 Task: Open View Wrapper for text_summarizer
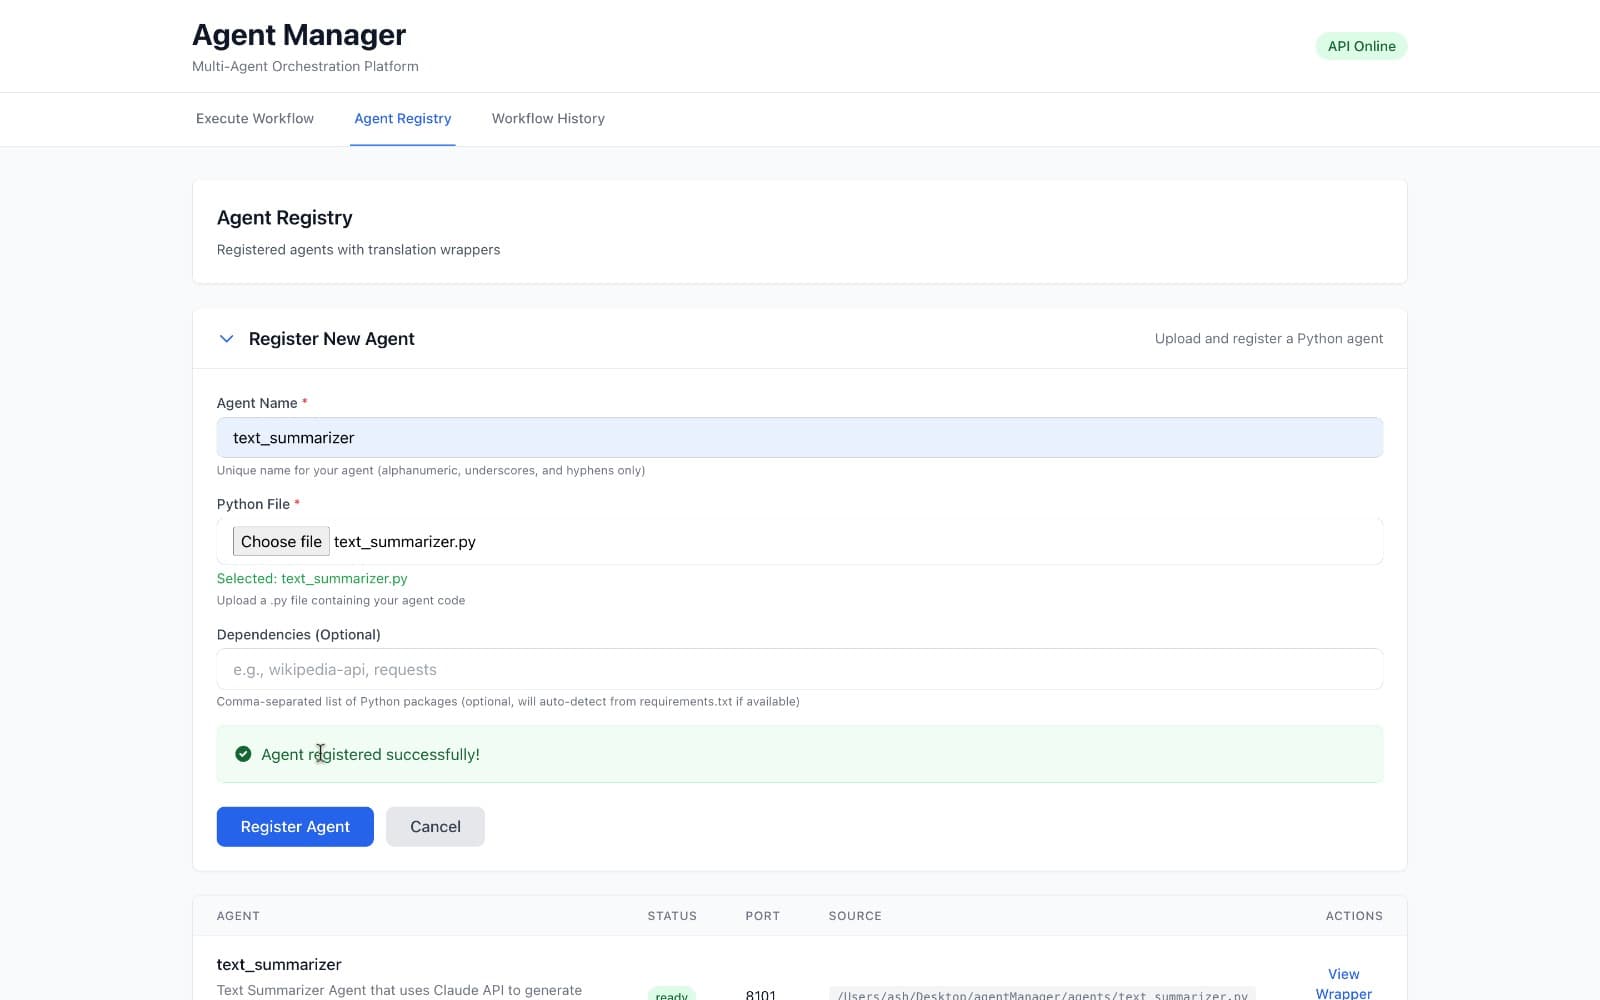[1343, 983]
